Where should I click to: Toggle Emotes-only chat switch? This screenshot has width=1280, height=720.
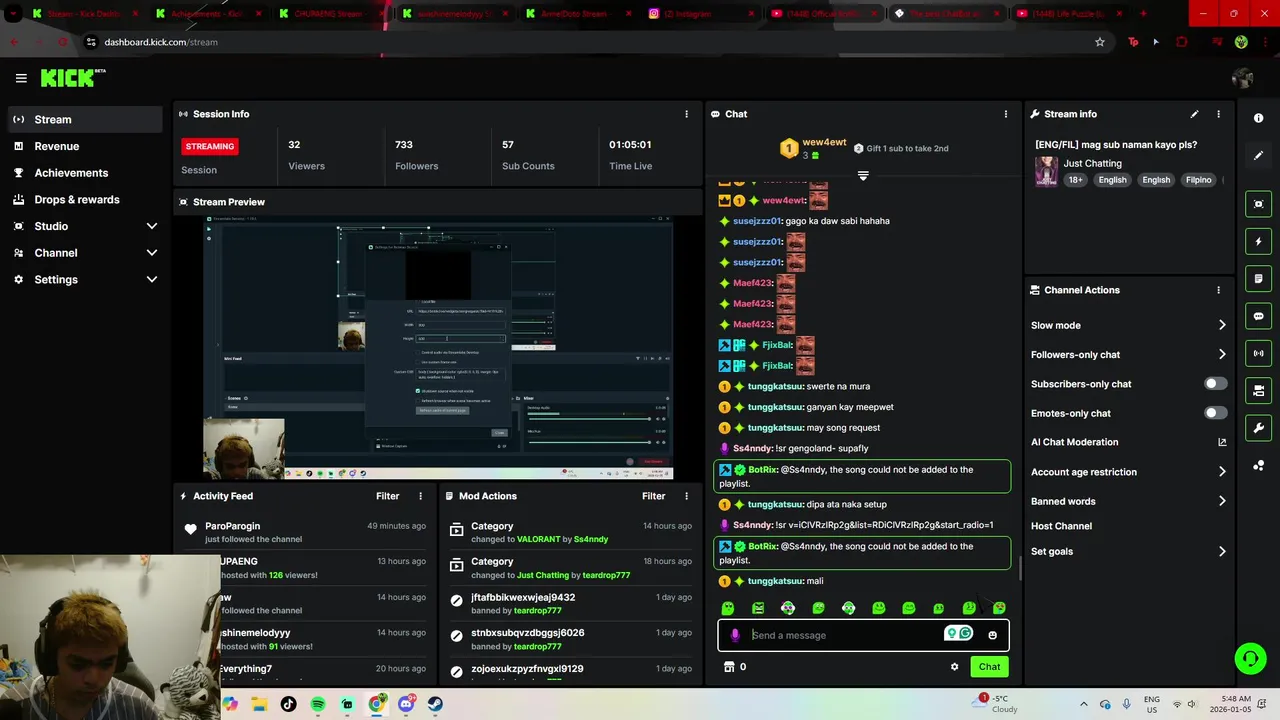(1215, 413)
